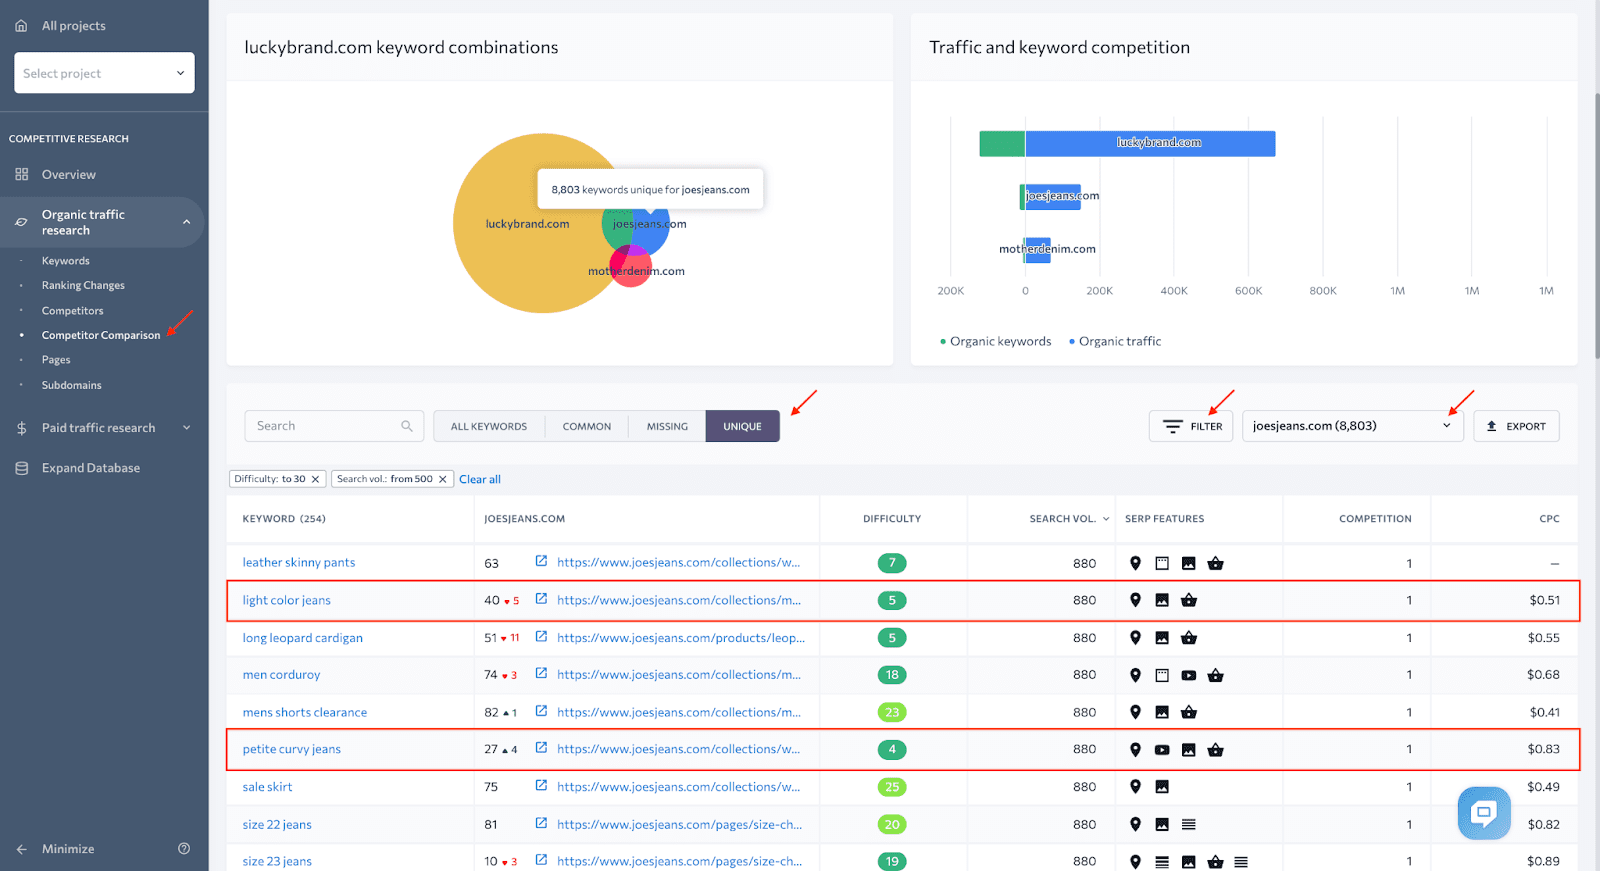Click difficulty badge 25 for sale skirt
The height and width of the screenshot is (871, 1600).
point(892,787)
